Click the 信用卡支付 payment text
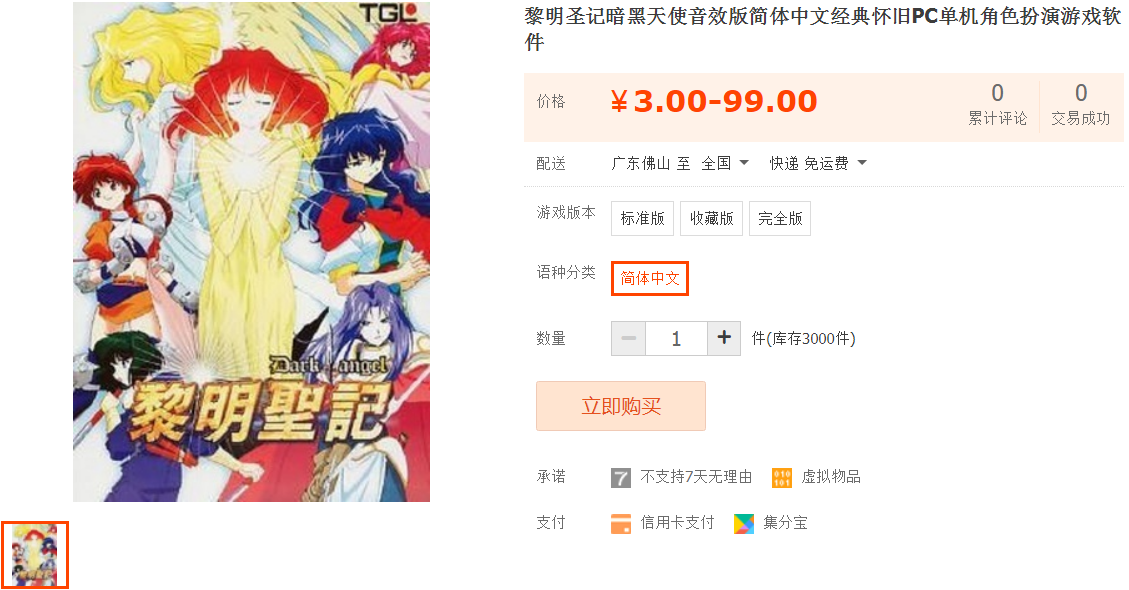1129x590 pixels. click(678, 523)
